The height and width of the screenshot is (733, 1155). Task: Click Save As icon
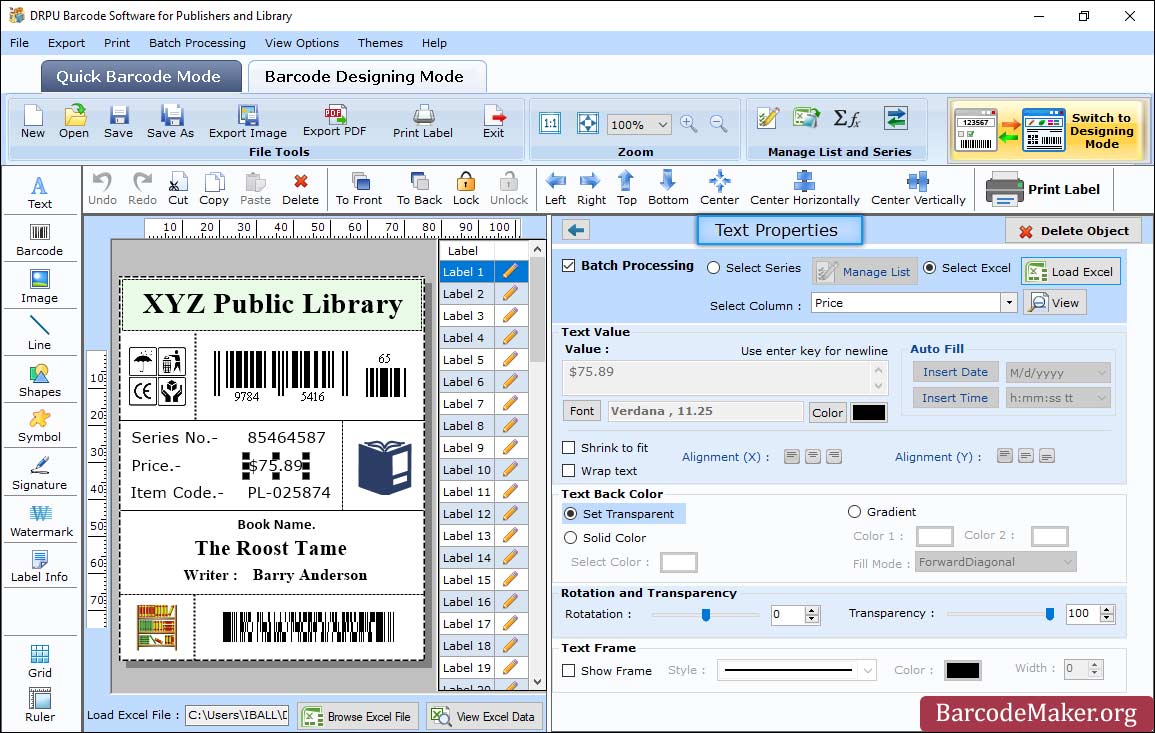pos(171,122)
